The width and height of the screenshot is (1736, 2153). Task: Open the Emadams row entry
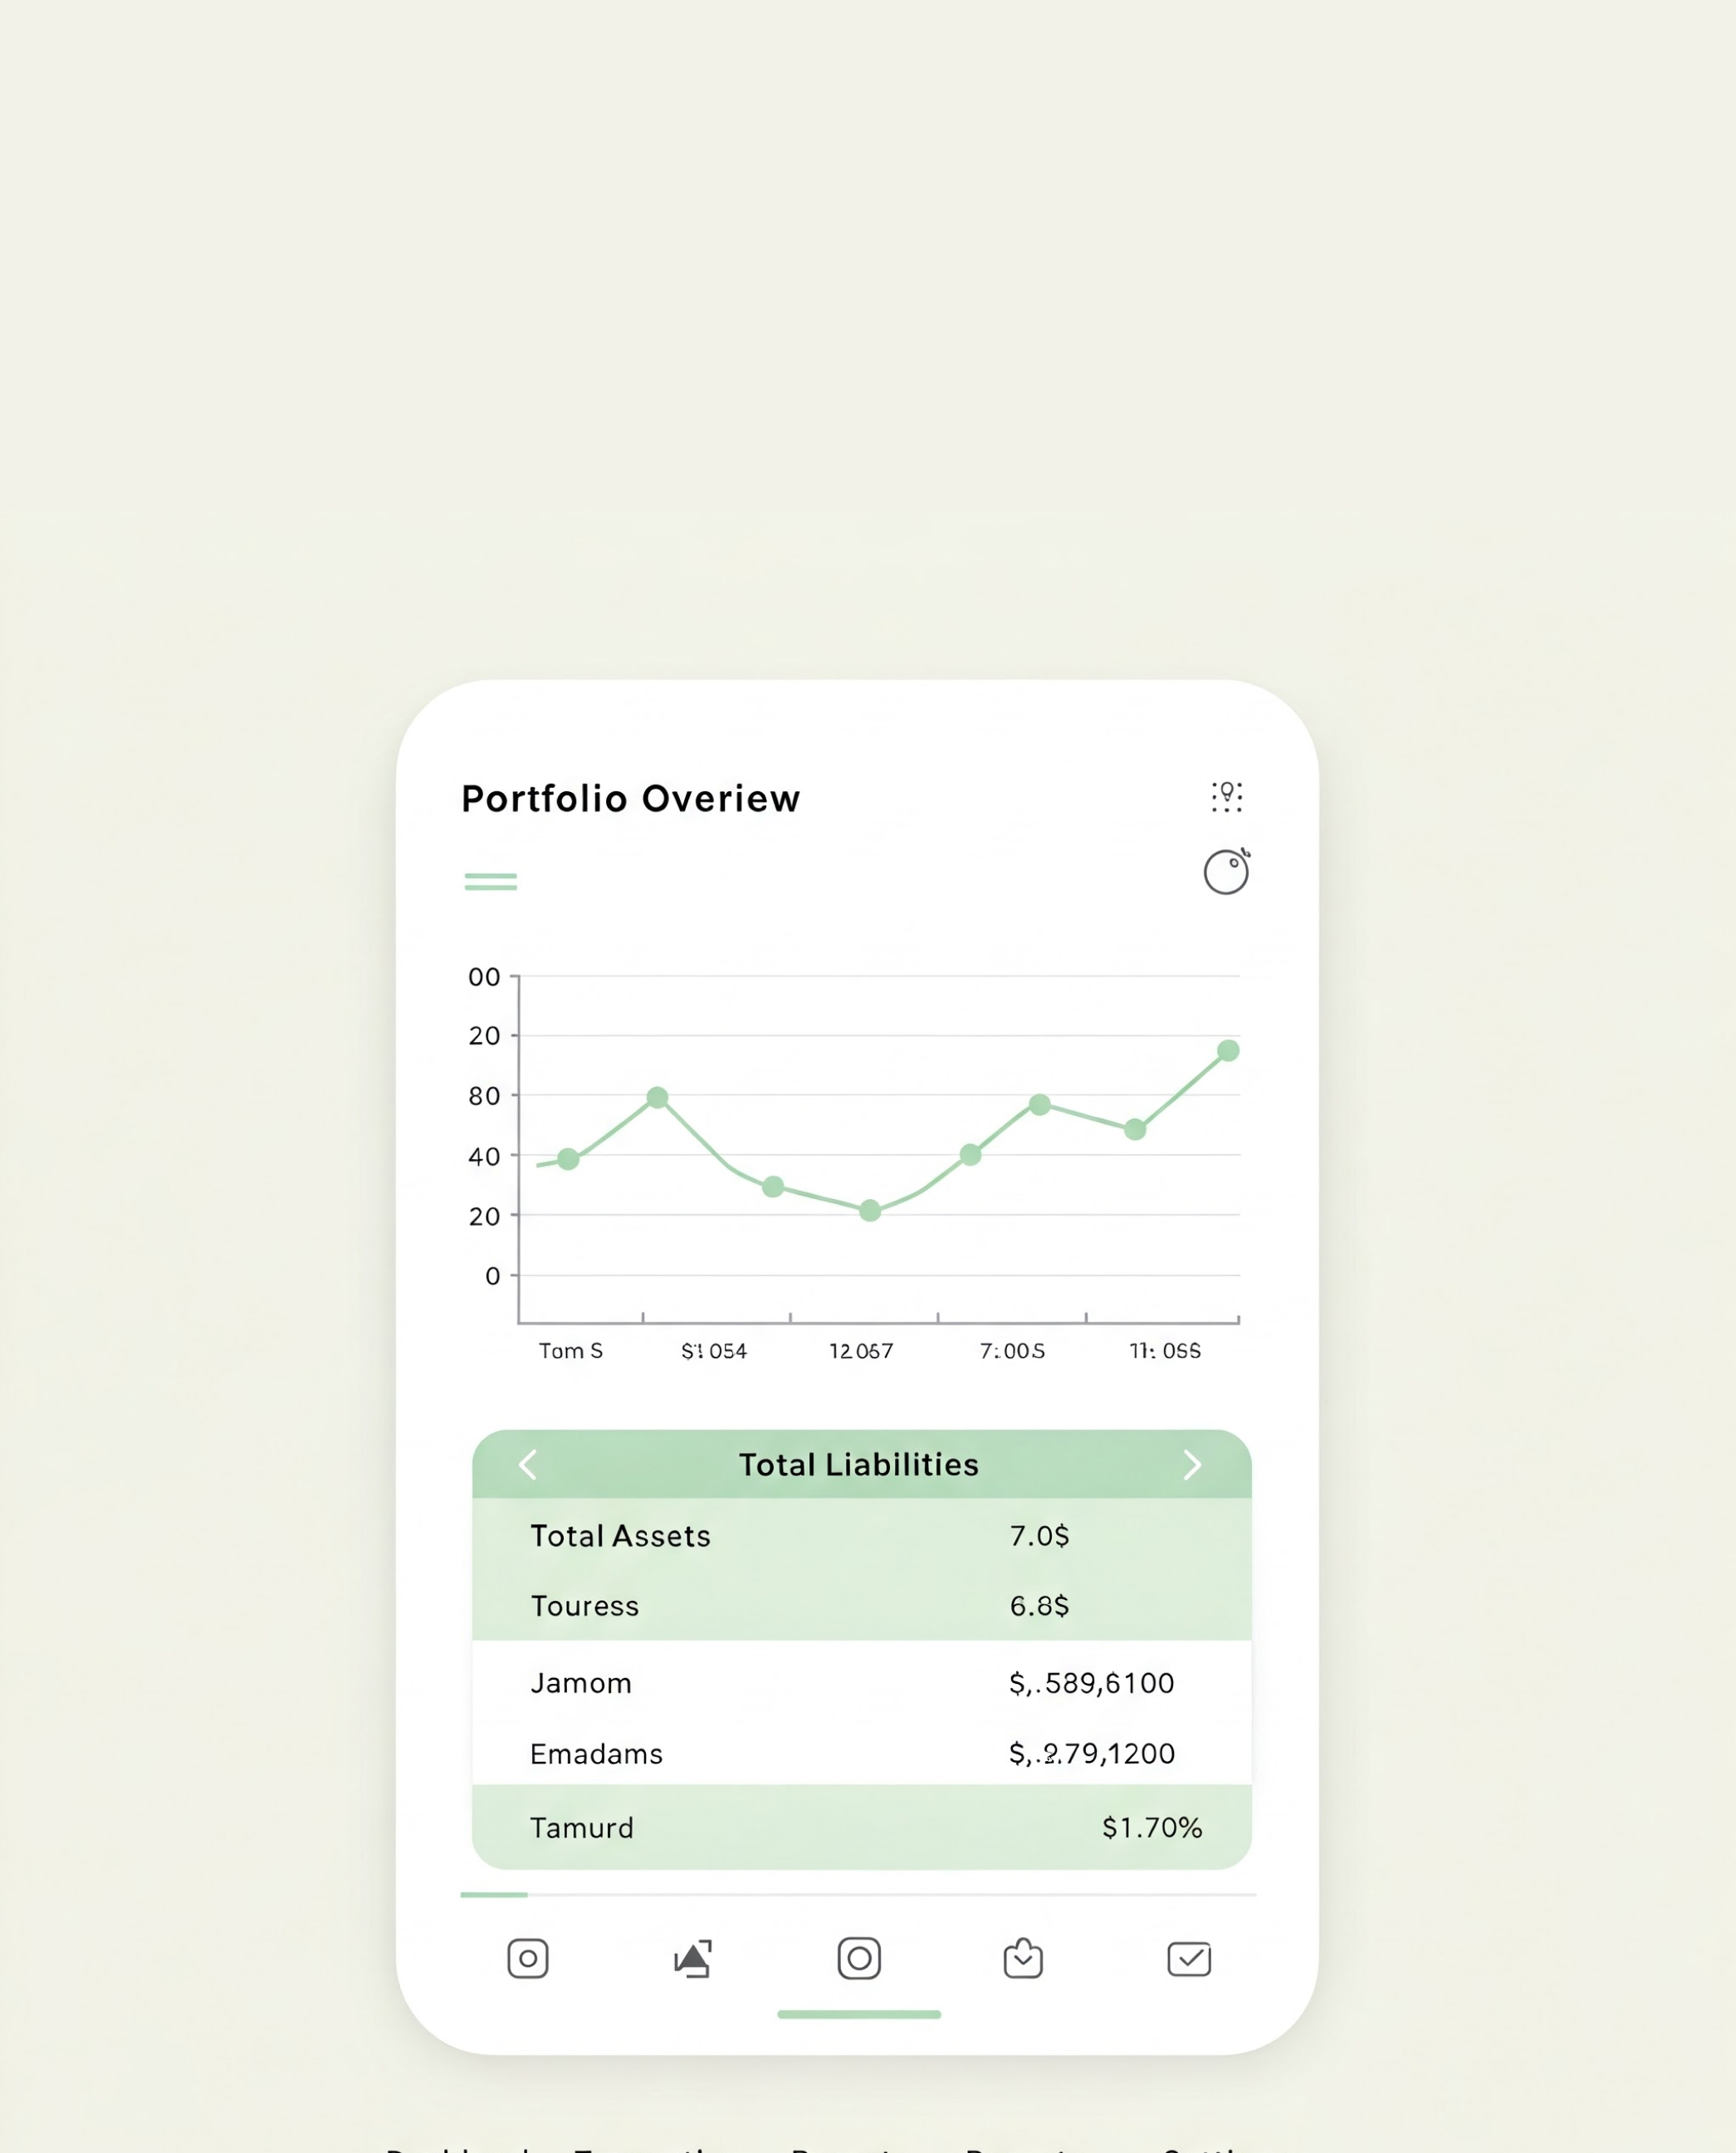(x=860, y=1754)
